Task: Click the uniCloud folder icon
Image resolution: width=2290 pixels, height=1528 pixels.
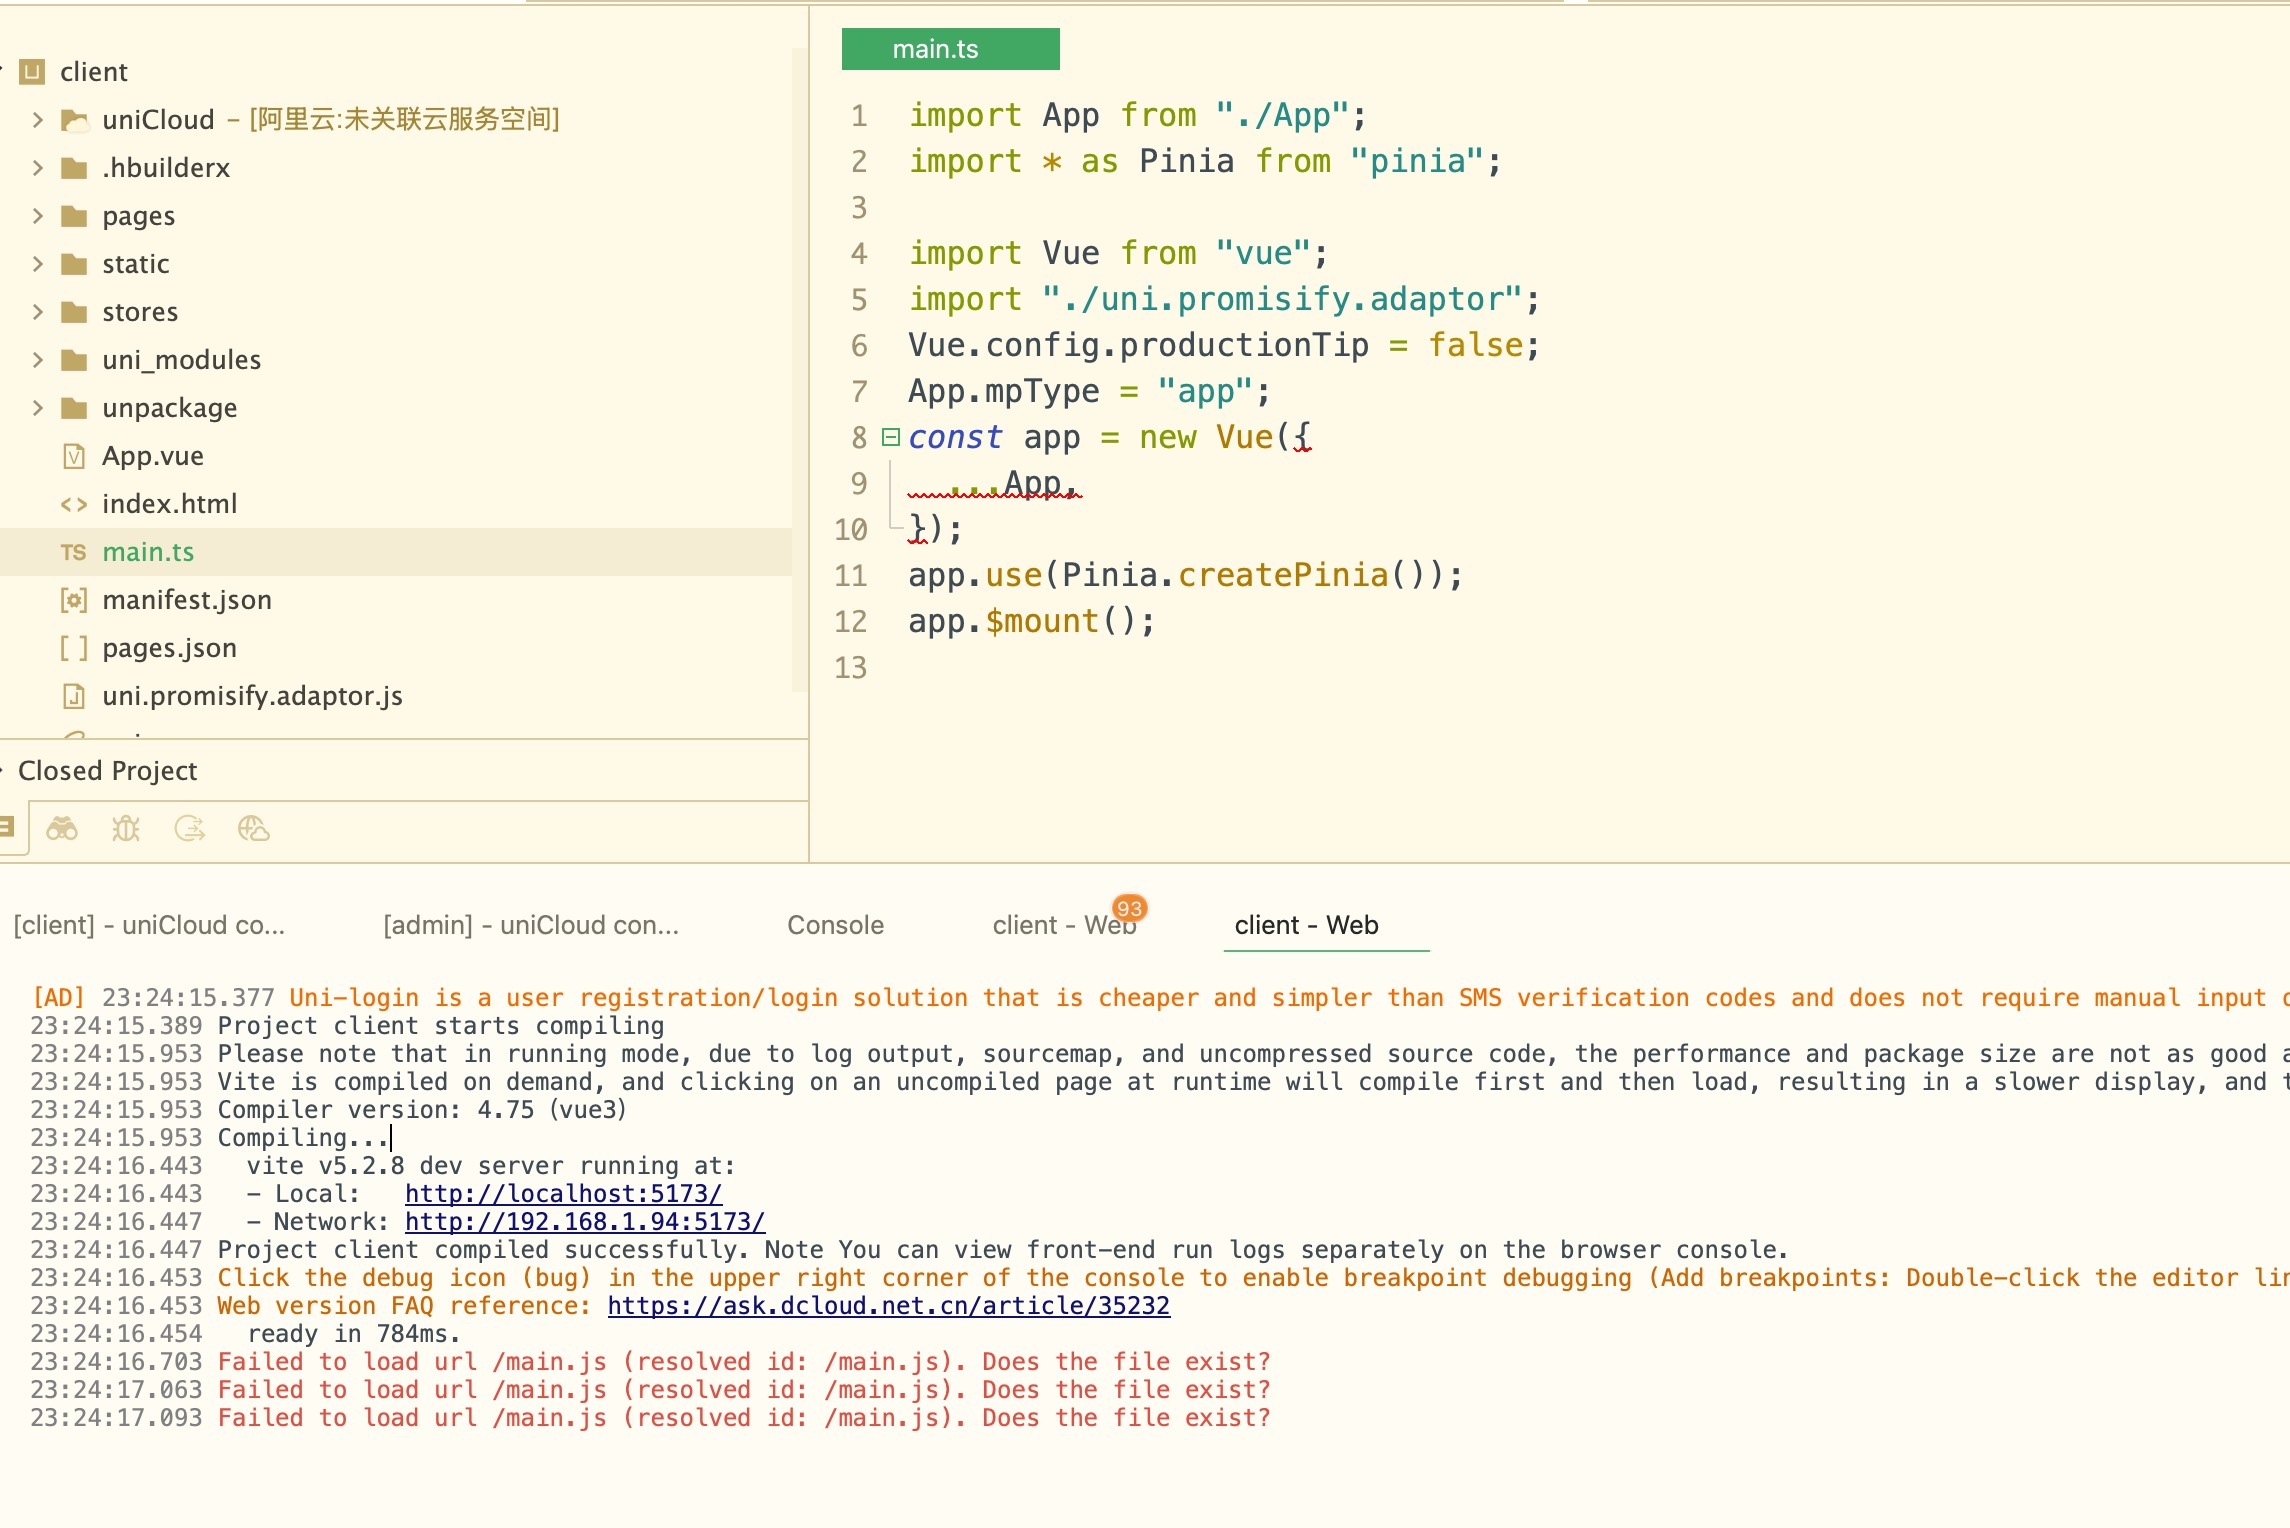Action: [74, 120]
